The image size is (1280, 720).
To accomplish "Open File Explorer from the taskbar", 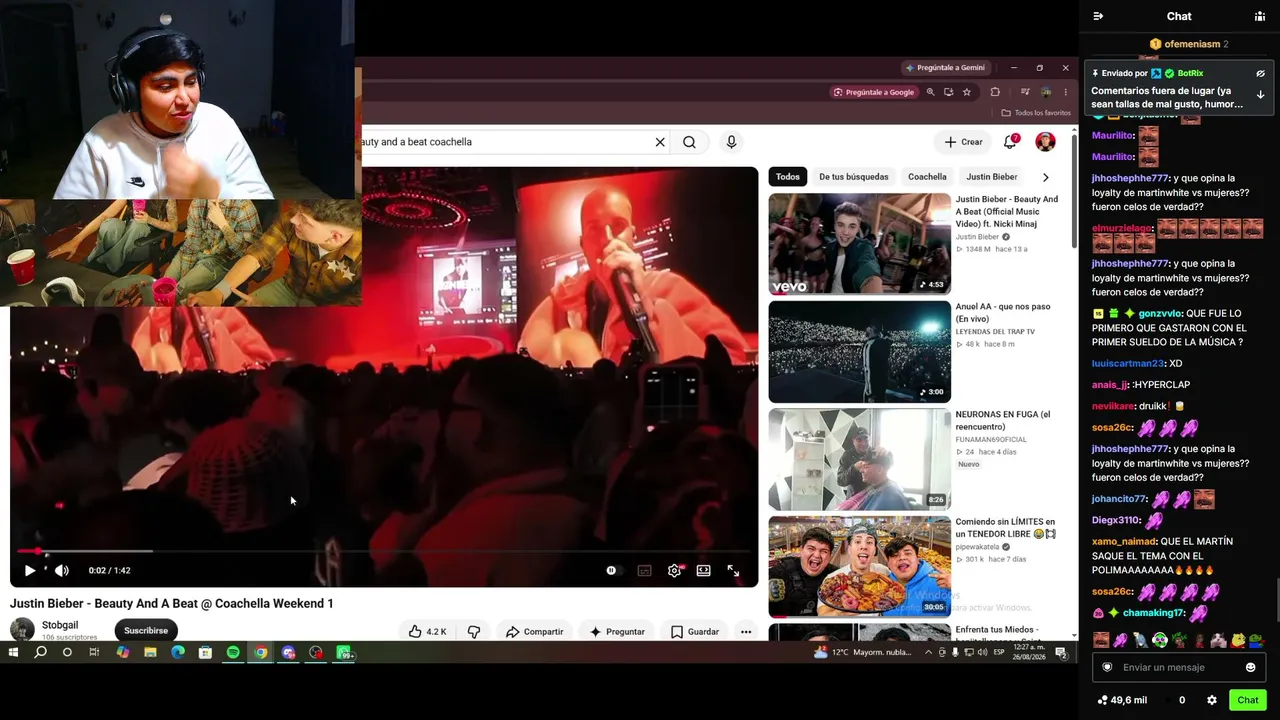I will [150, 653].
